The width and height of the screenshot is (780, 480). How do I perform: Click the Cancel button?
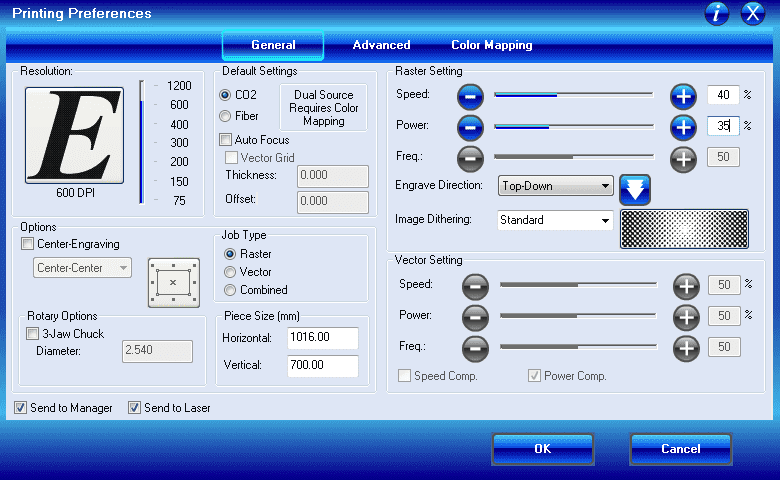(681, 449)
